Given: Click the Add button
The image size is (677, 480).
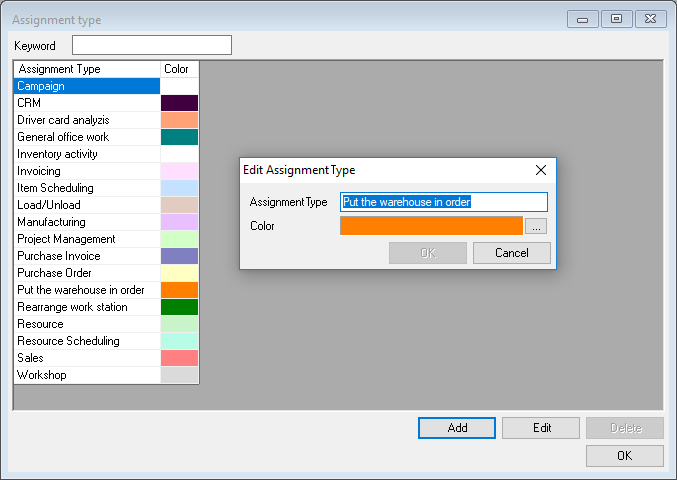Looking at the screenshot, I should 457,428.
